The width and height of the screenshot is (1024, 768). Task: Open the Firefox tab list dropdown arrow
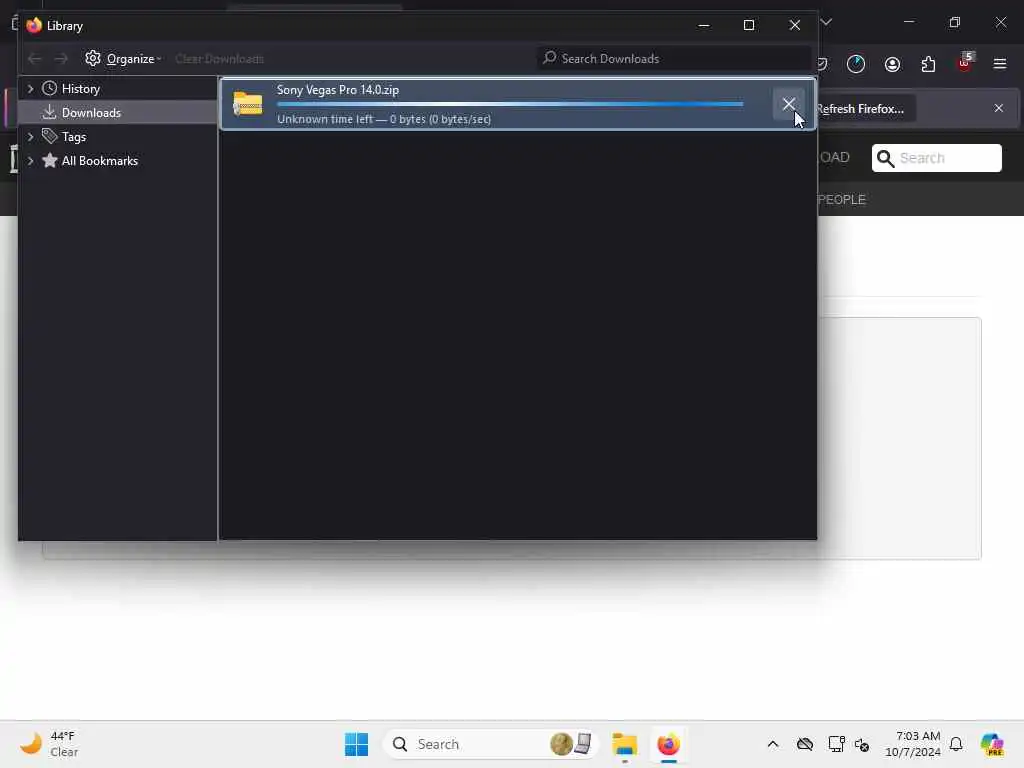point(826,22)
